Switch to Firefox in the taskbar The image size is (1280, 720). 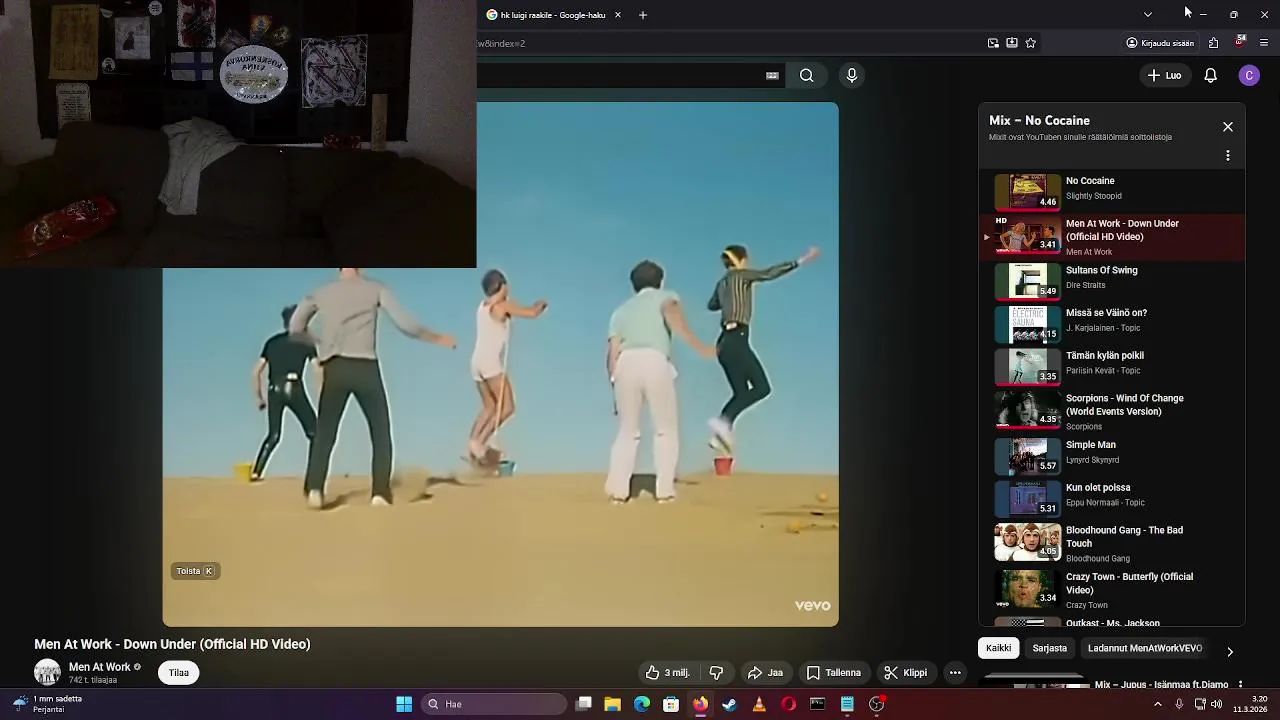700,704
